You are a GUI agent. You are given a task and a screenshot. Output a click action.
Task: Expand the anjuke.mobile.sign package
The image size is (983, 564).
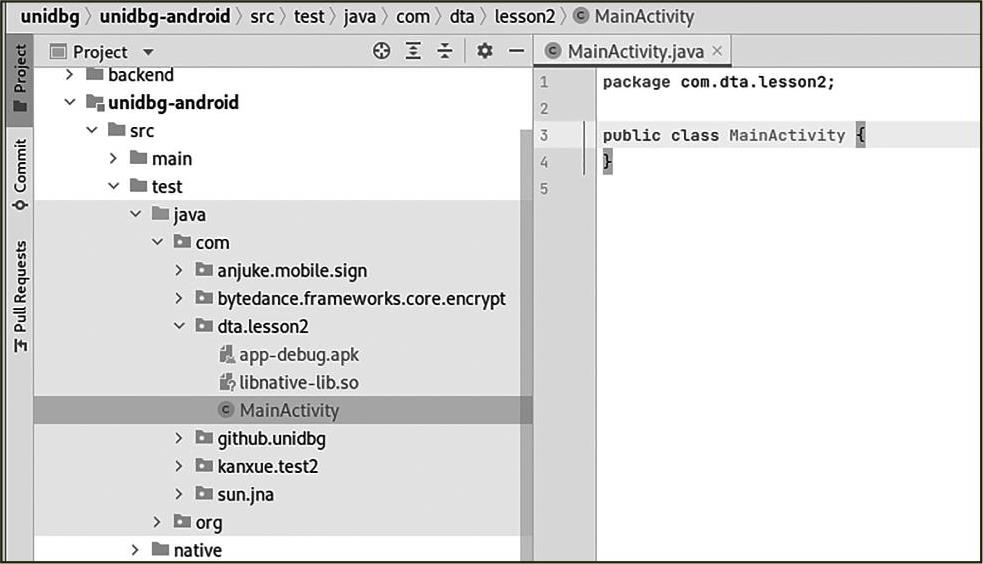pyautogui.click(x=179, y=270)
